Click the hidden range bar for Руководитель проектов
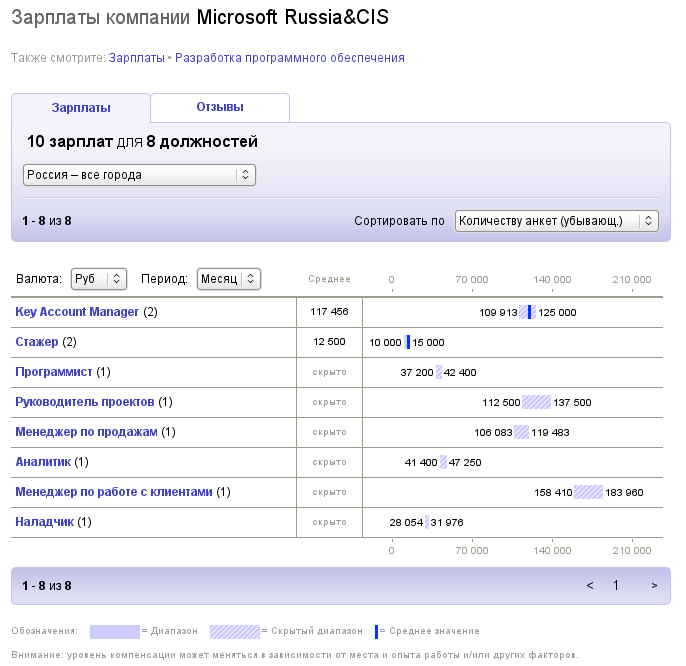The width and height of the screenshot is (686, 666). [536, 402]
